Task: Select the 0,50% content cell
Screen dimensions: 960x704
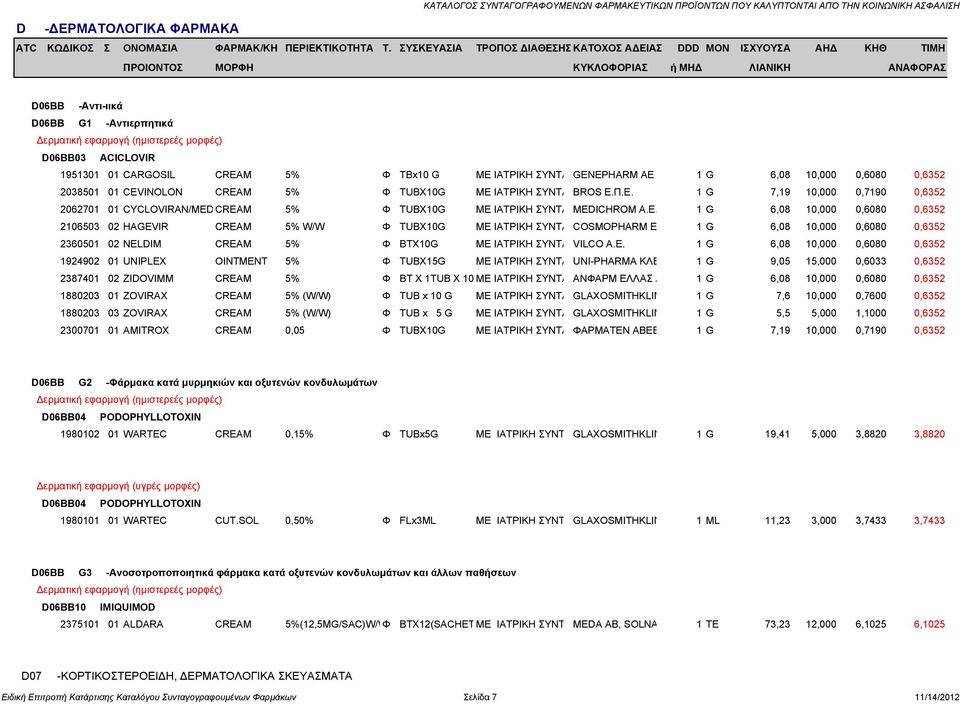Action: pos(299,520)
